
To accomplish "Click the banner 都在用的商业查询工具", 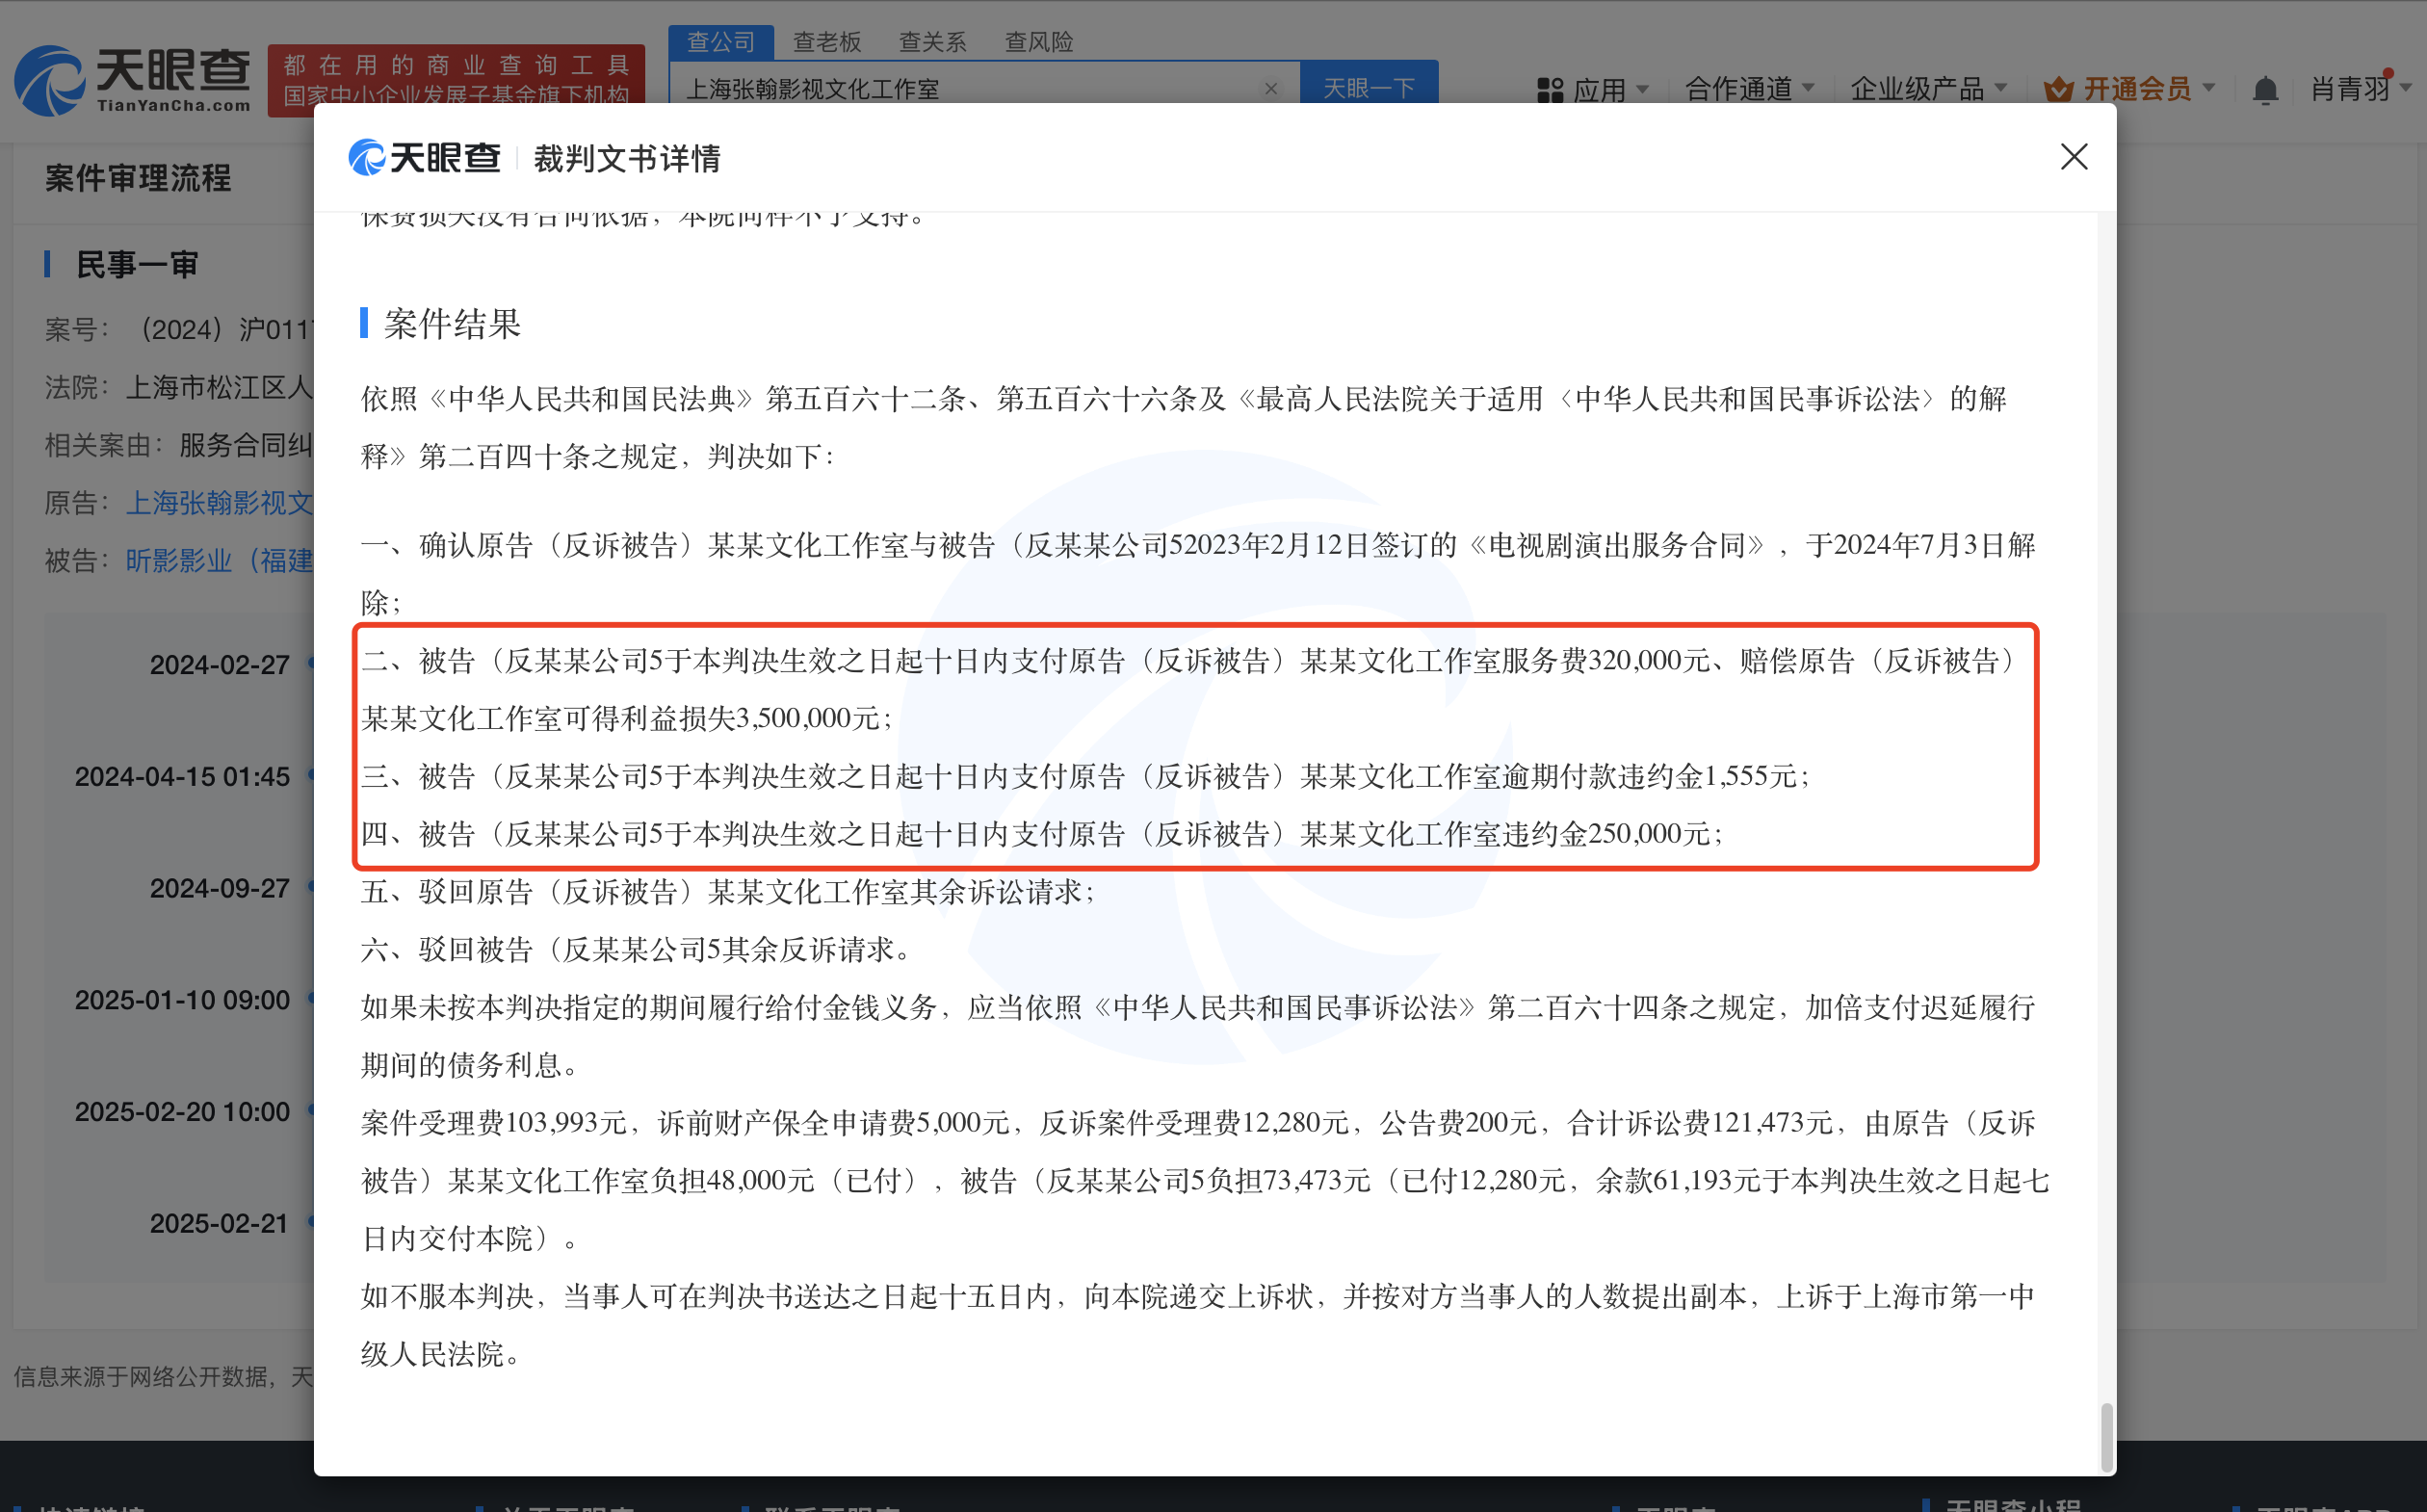I will click(456, 80).
